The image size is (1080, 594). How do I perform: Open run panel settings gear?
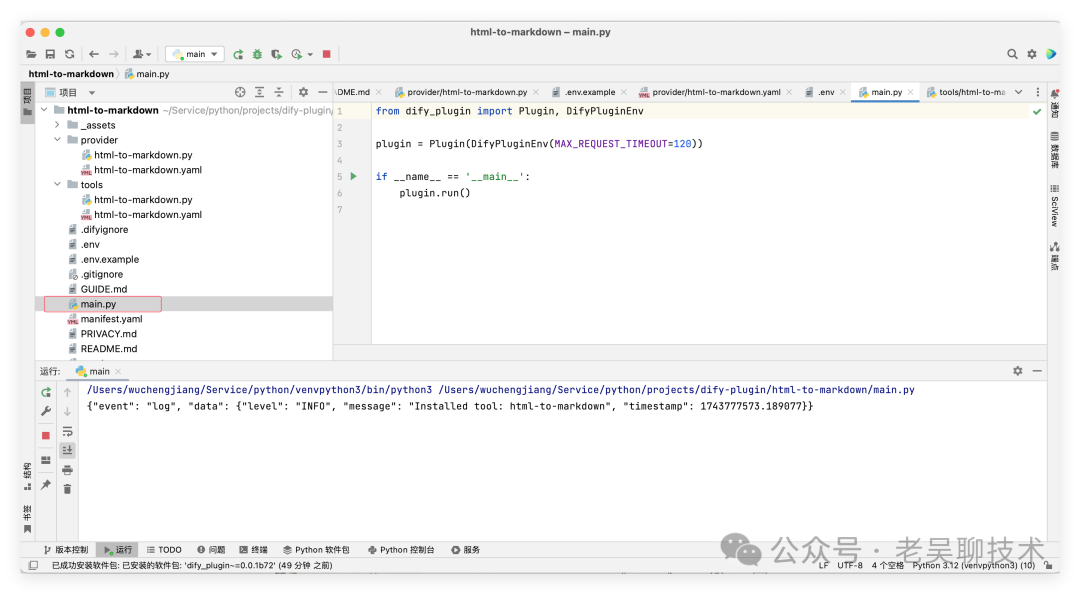(1017, 371)
